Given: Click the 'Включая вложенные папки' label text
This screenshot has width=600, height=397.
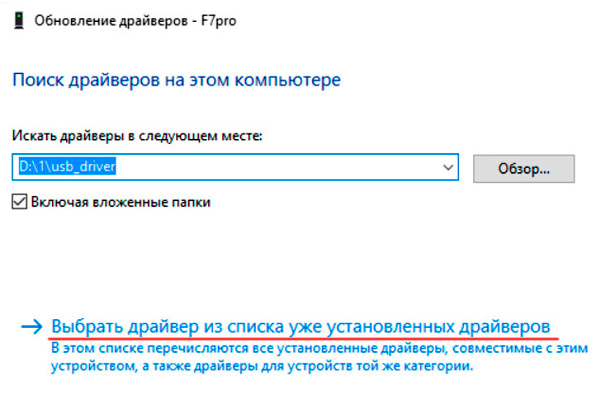Looking at the screenshot, I should (121, 202).
